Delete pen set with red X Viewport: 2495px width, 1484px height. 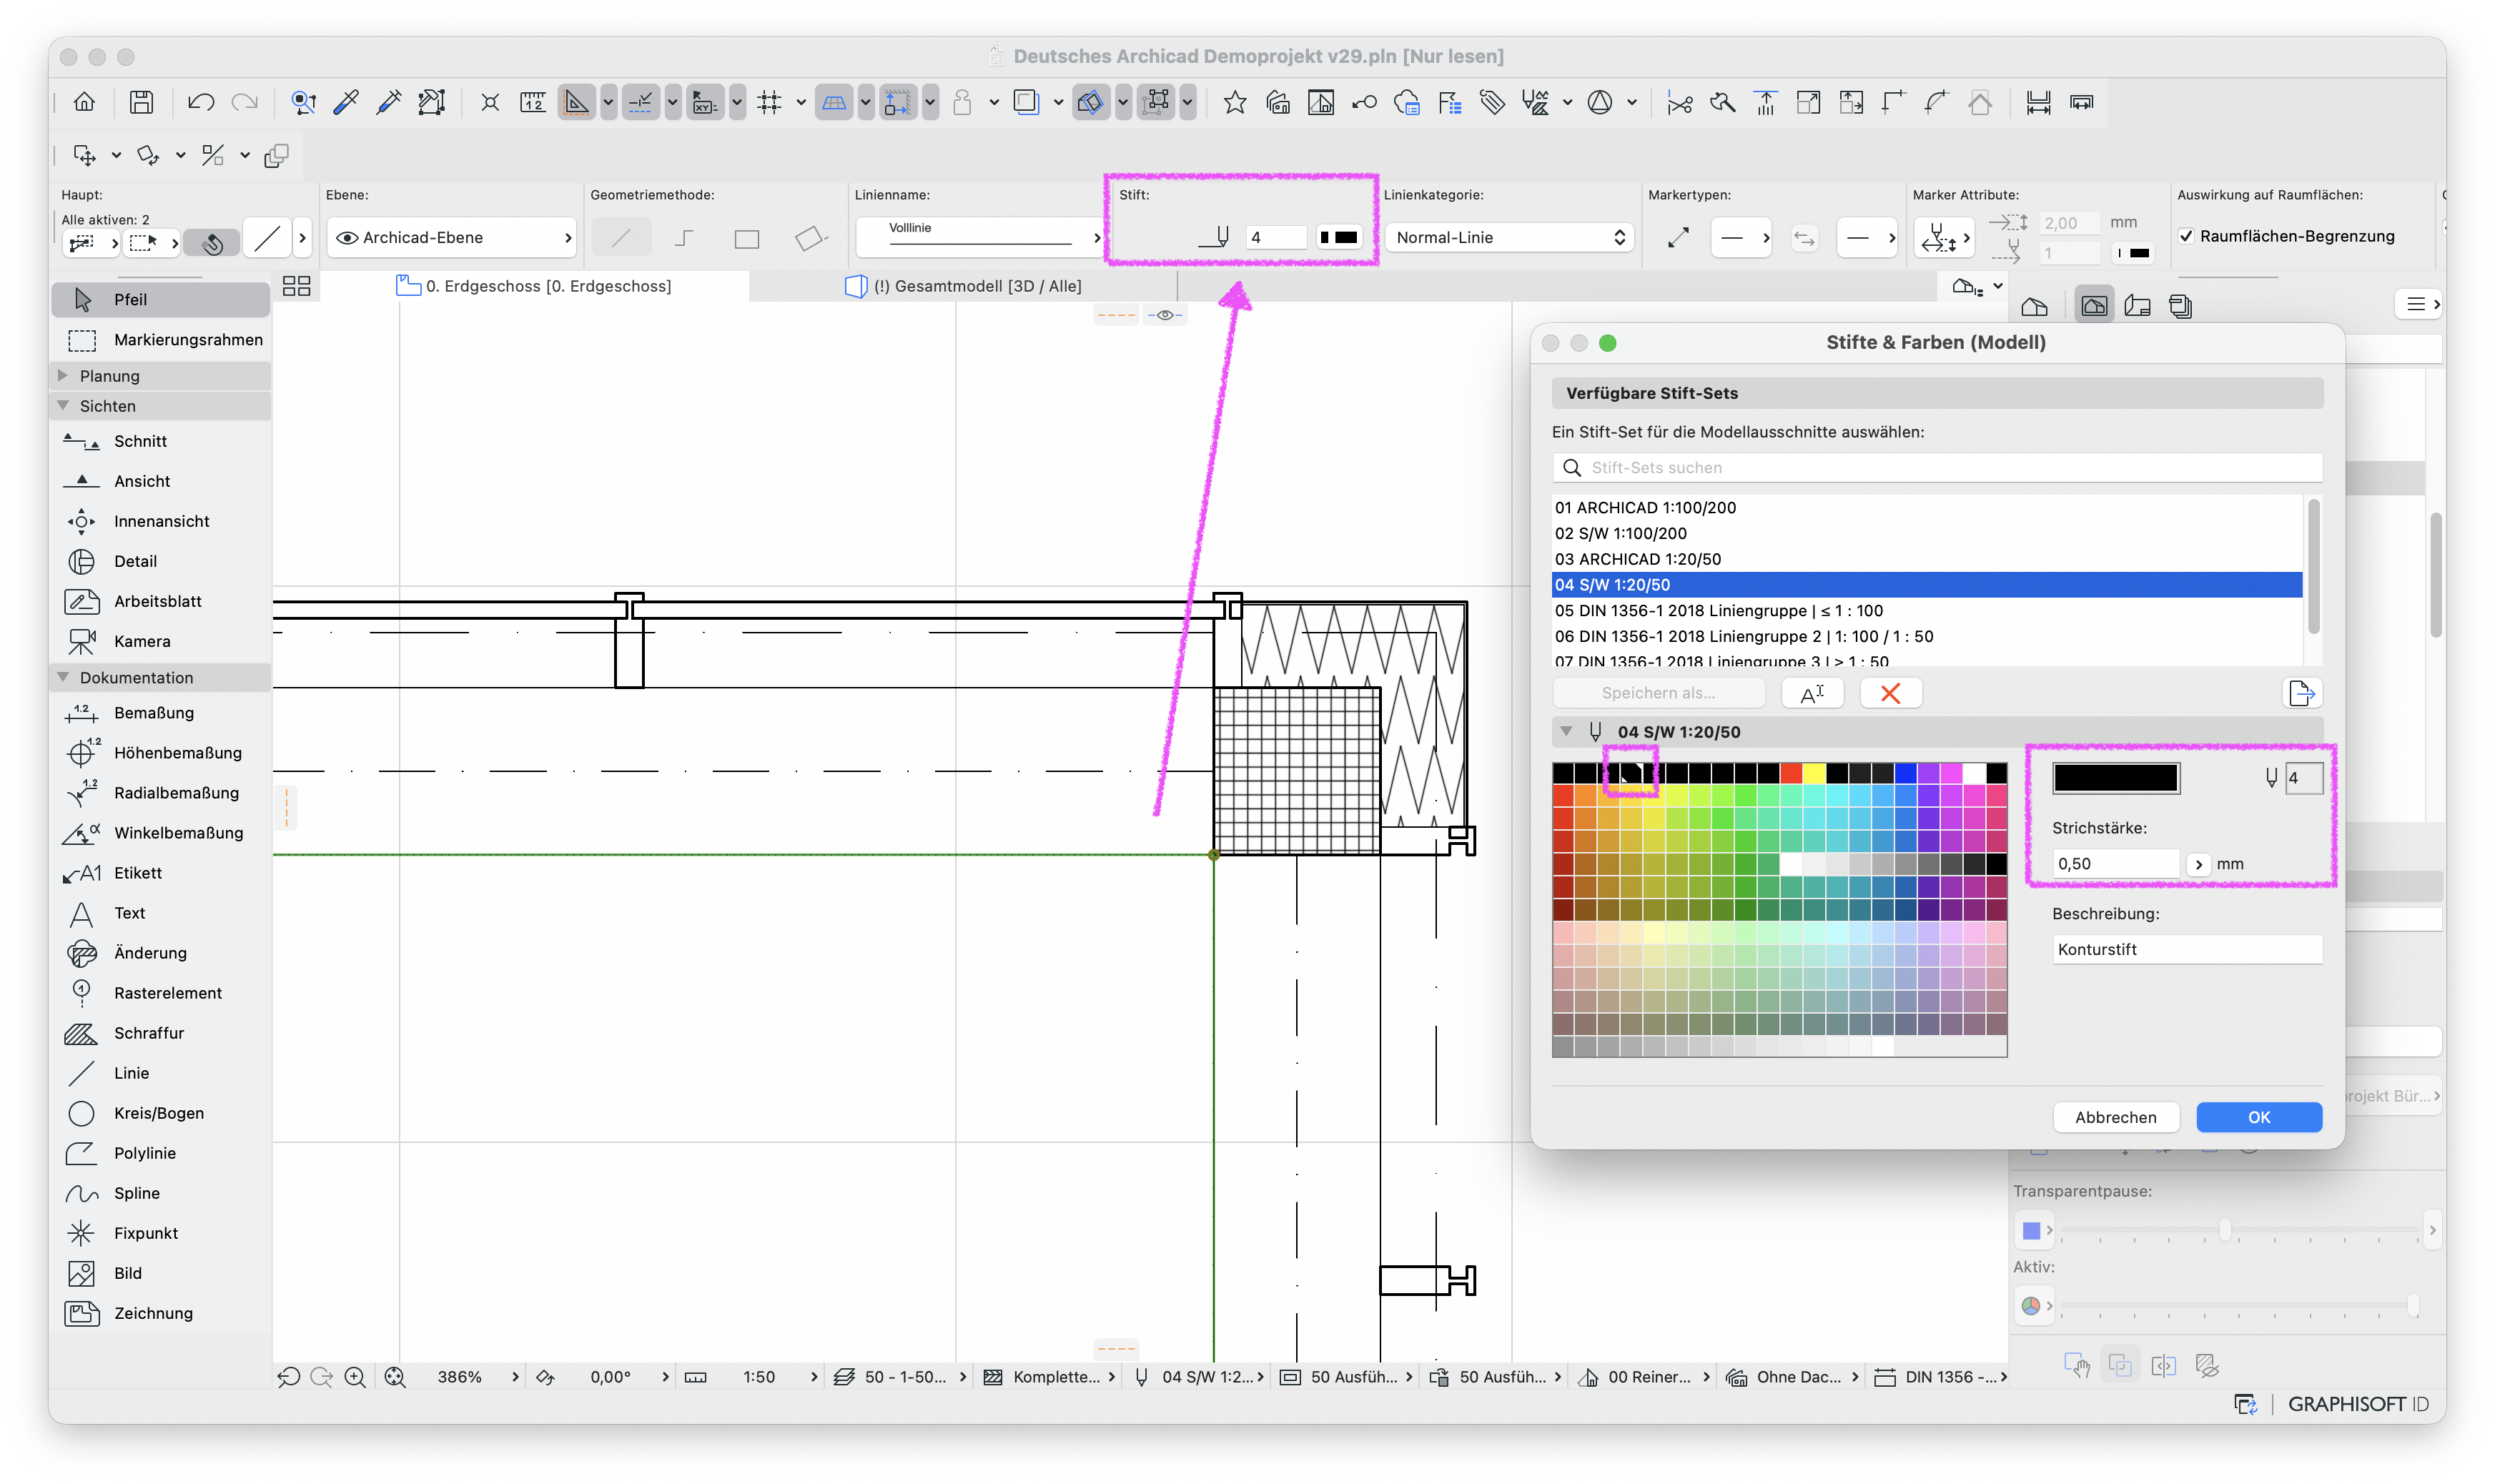1890,693
